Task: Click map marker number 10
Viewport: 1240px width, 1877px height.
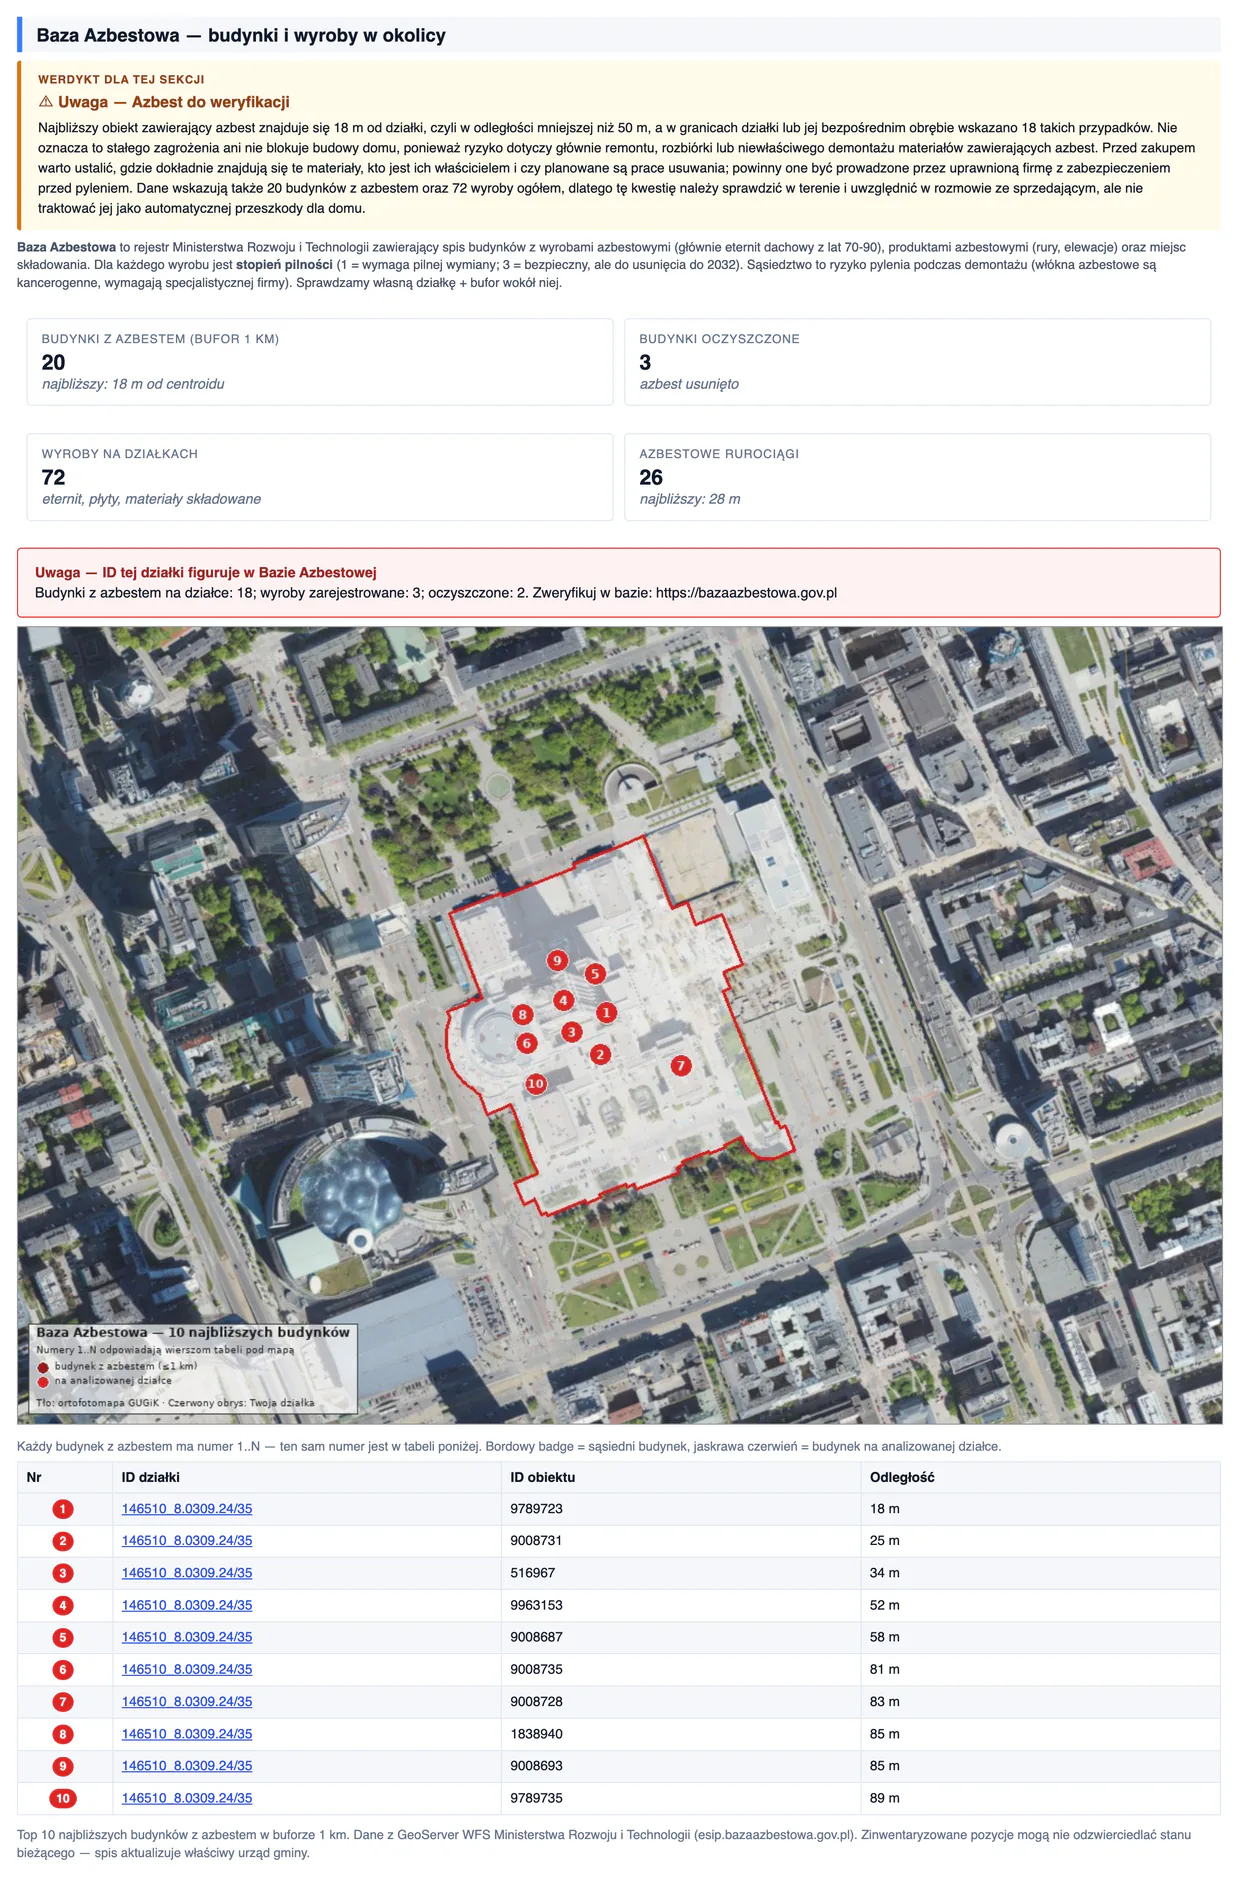Action: (x=536, y=1084)
